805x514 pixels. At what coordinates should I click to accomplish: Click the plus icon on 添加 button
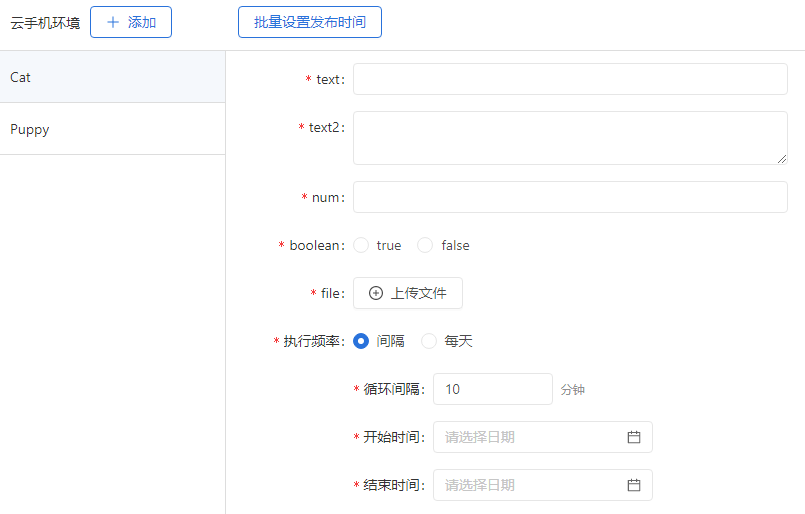(113, 22)
